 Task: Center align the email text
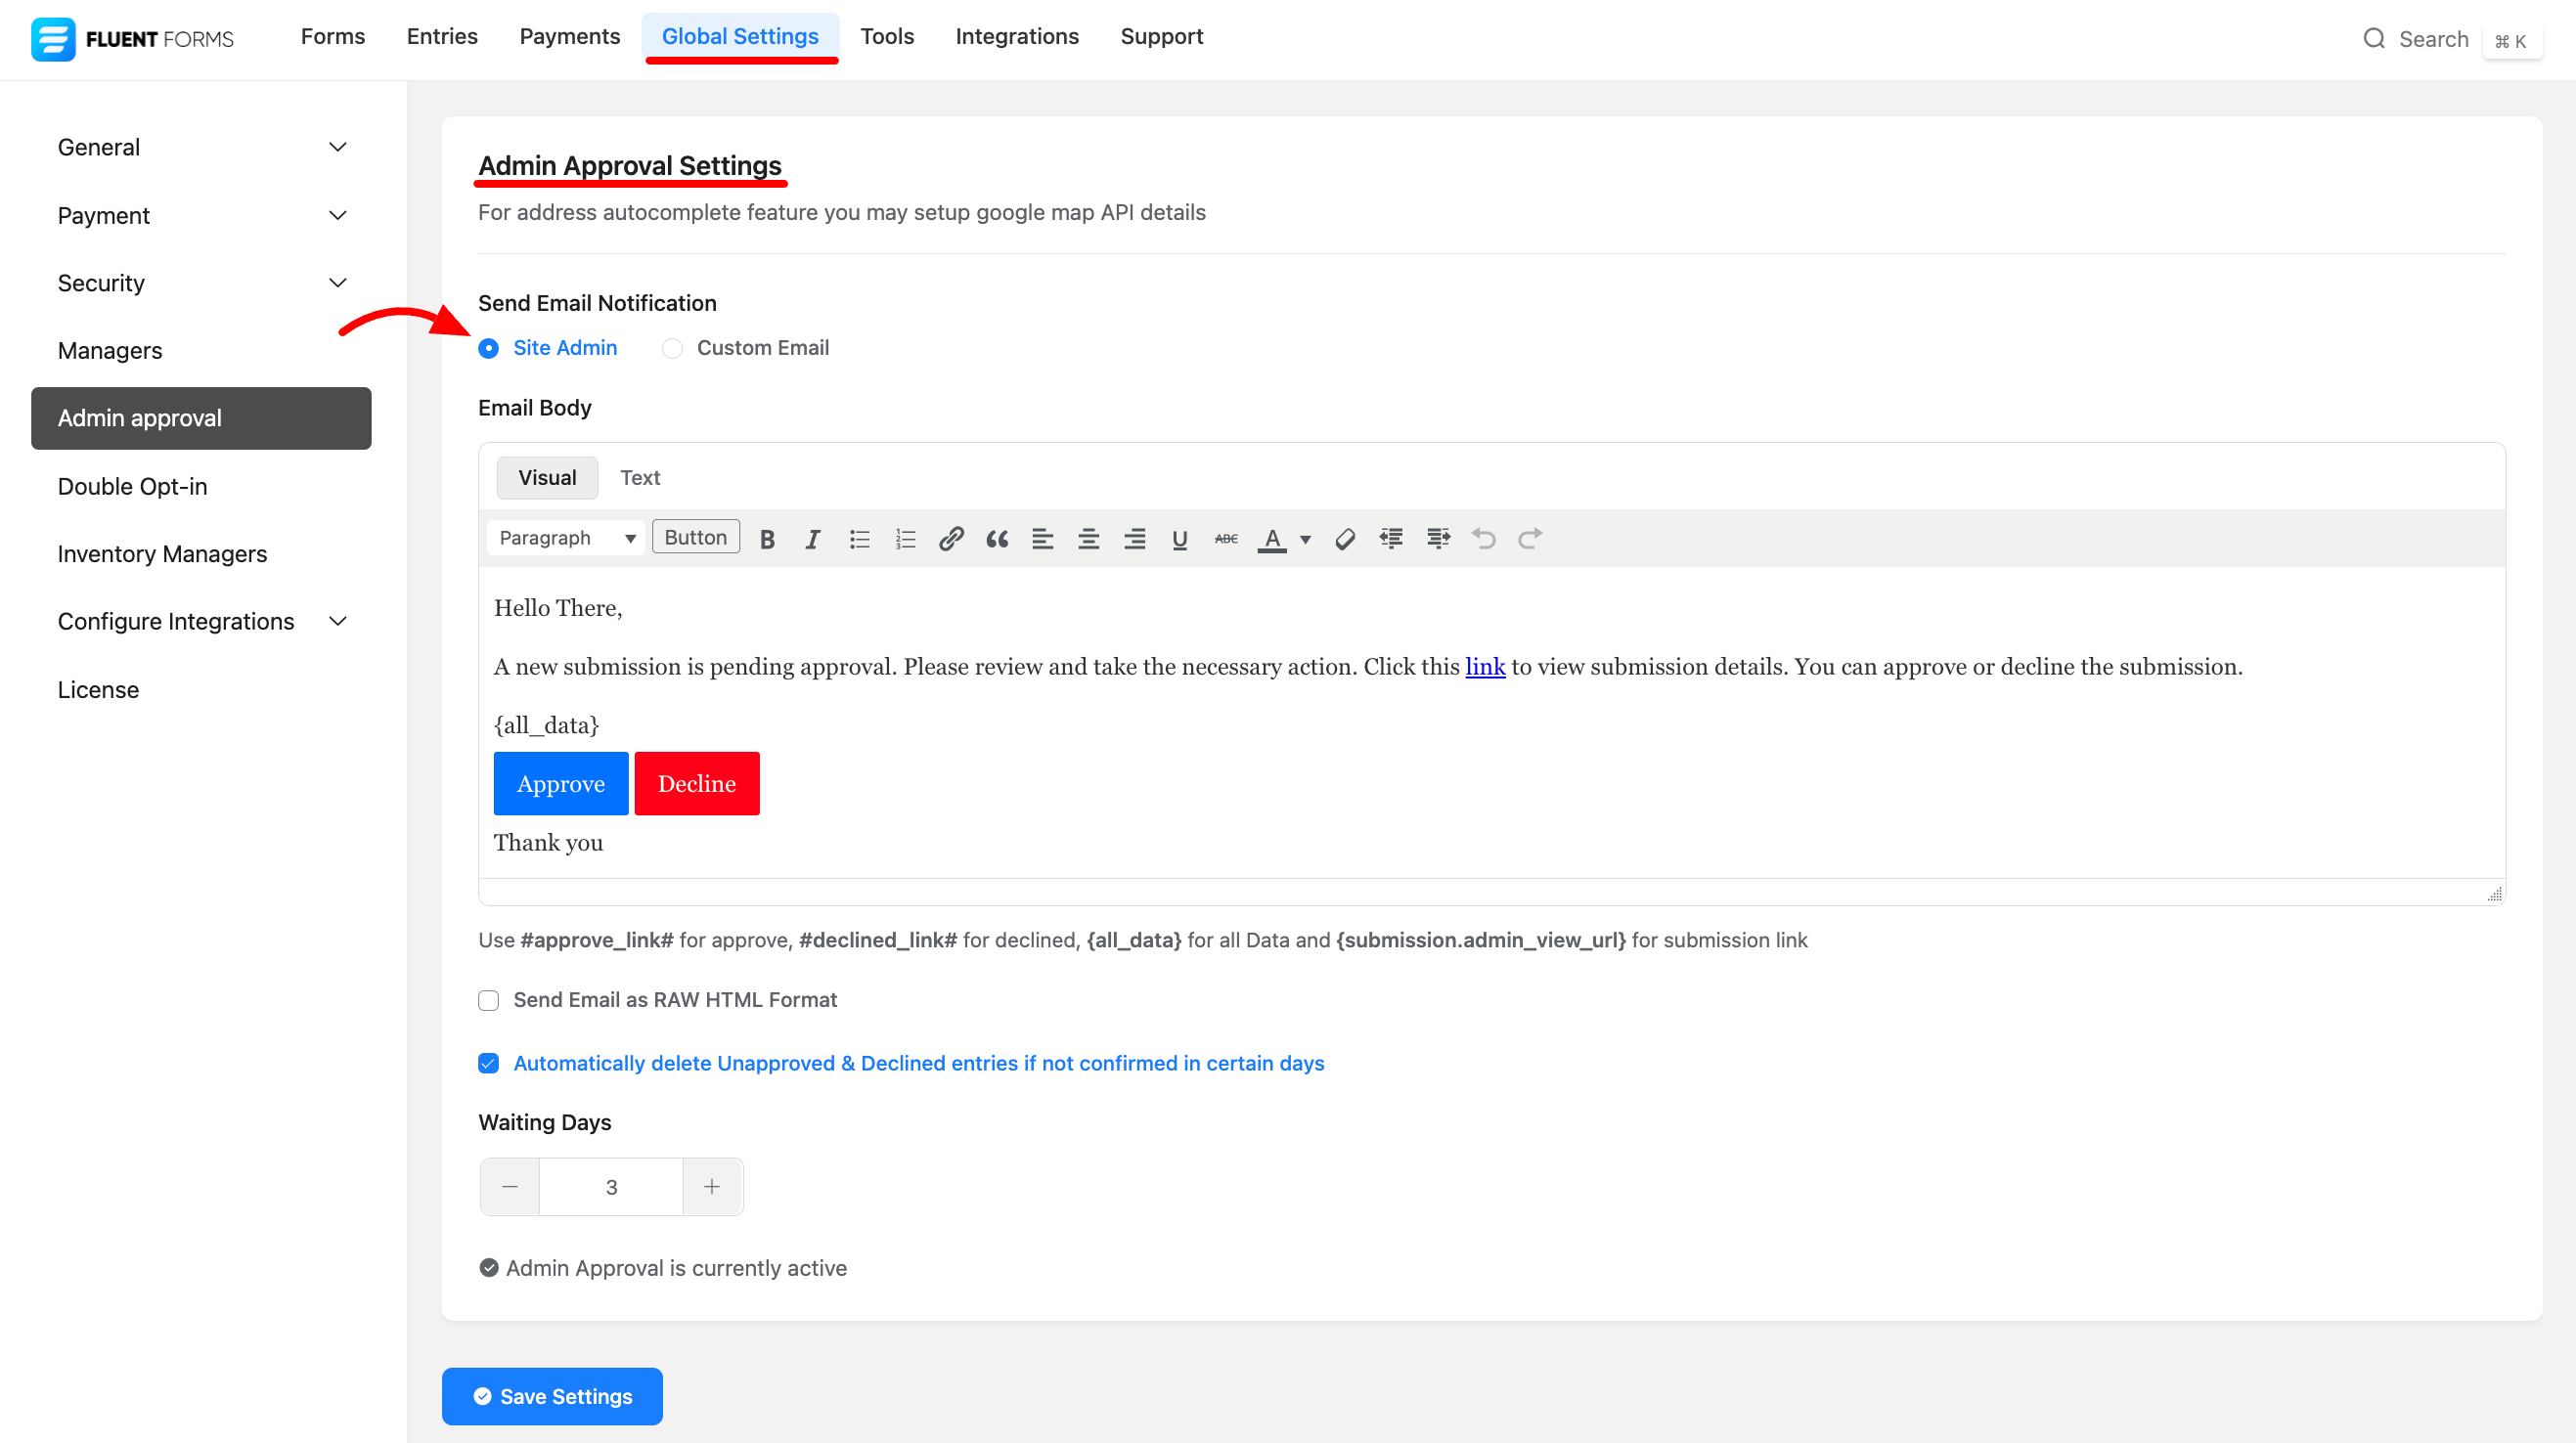1088,539
